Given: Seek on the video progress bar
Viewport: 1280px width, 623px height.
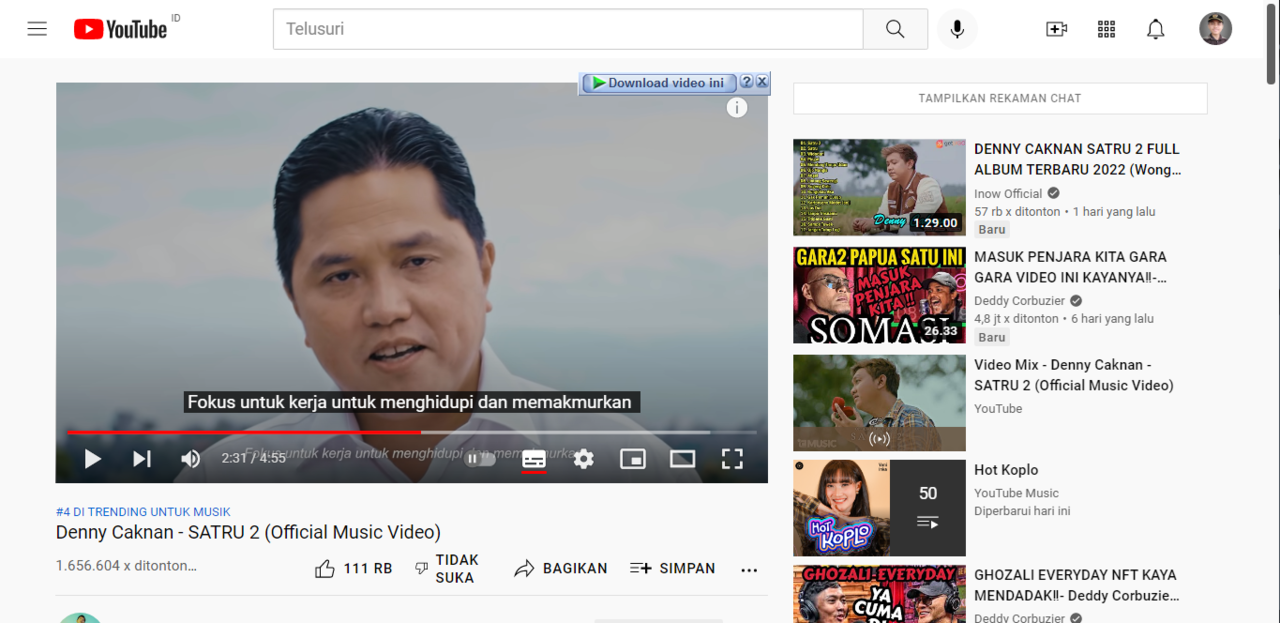Looking at the screenshot, I should click(411, 432).
